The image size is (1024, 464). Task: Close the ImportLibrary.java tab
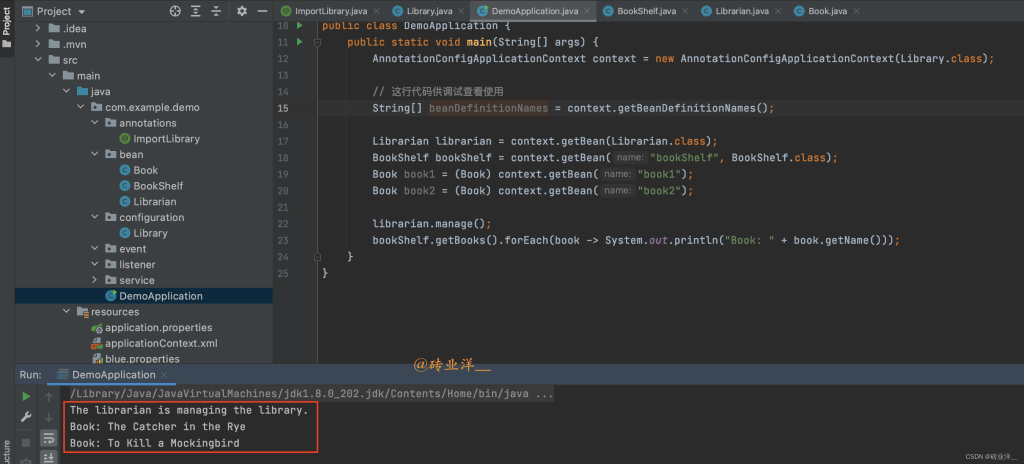(x=374, y=10)
